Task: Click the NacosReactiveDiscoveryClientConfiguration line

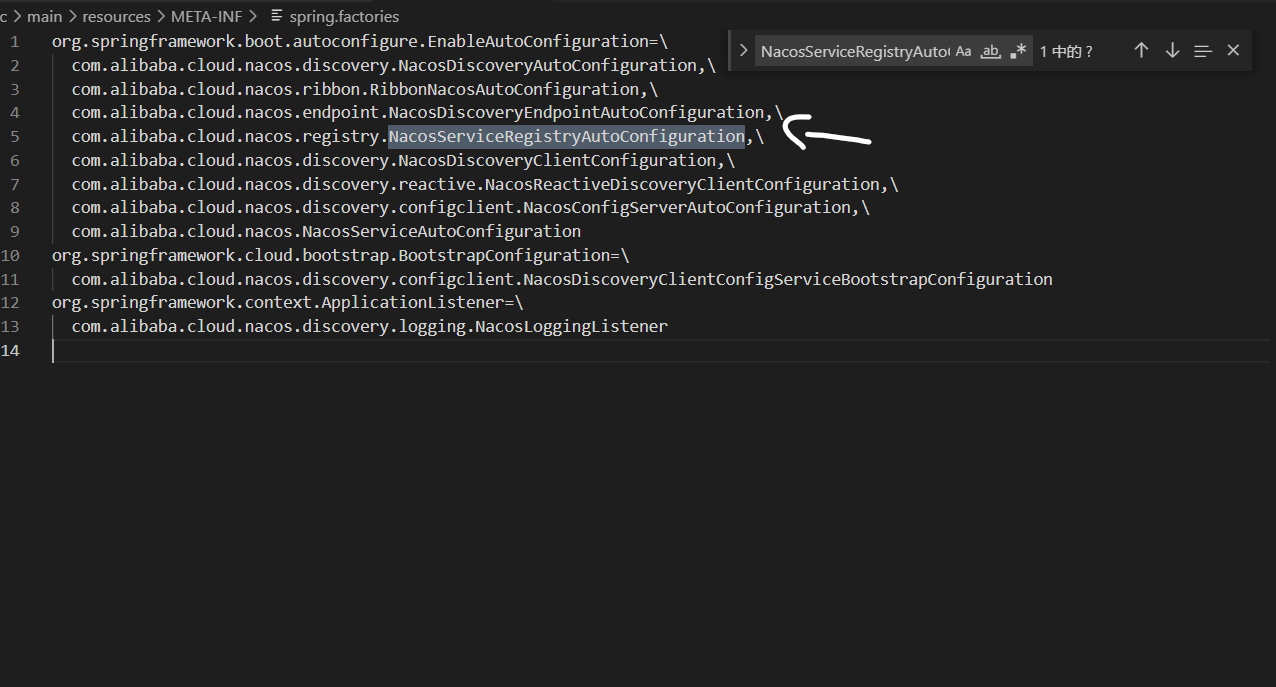Action: [485, 184]
